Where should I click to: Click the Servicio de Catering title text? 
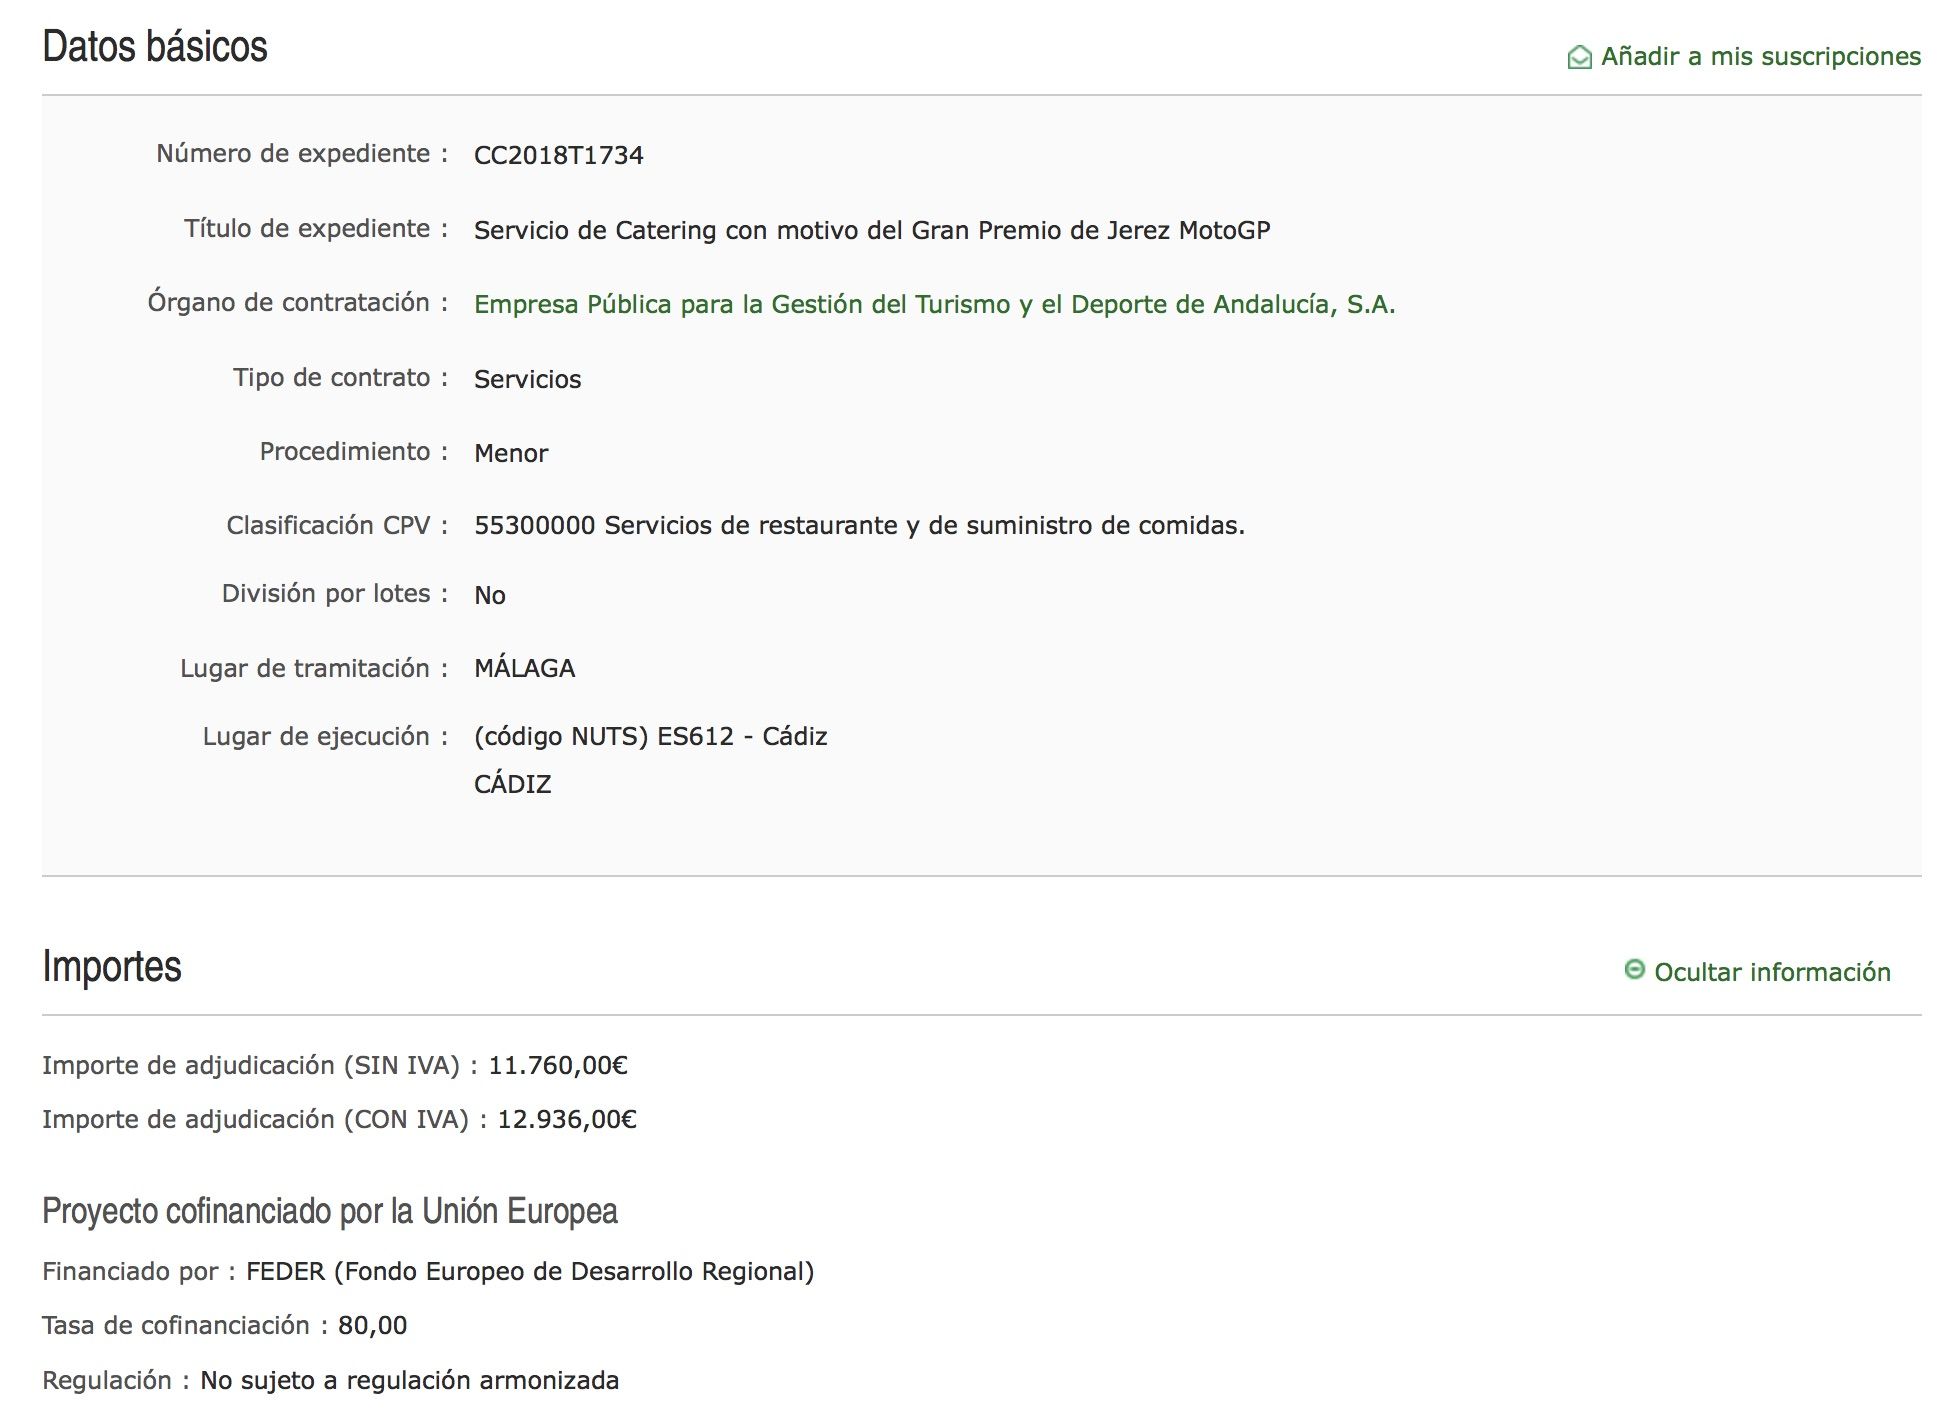(871, 230)
